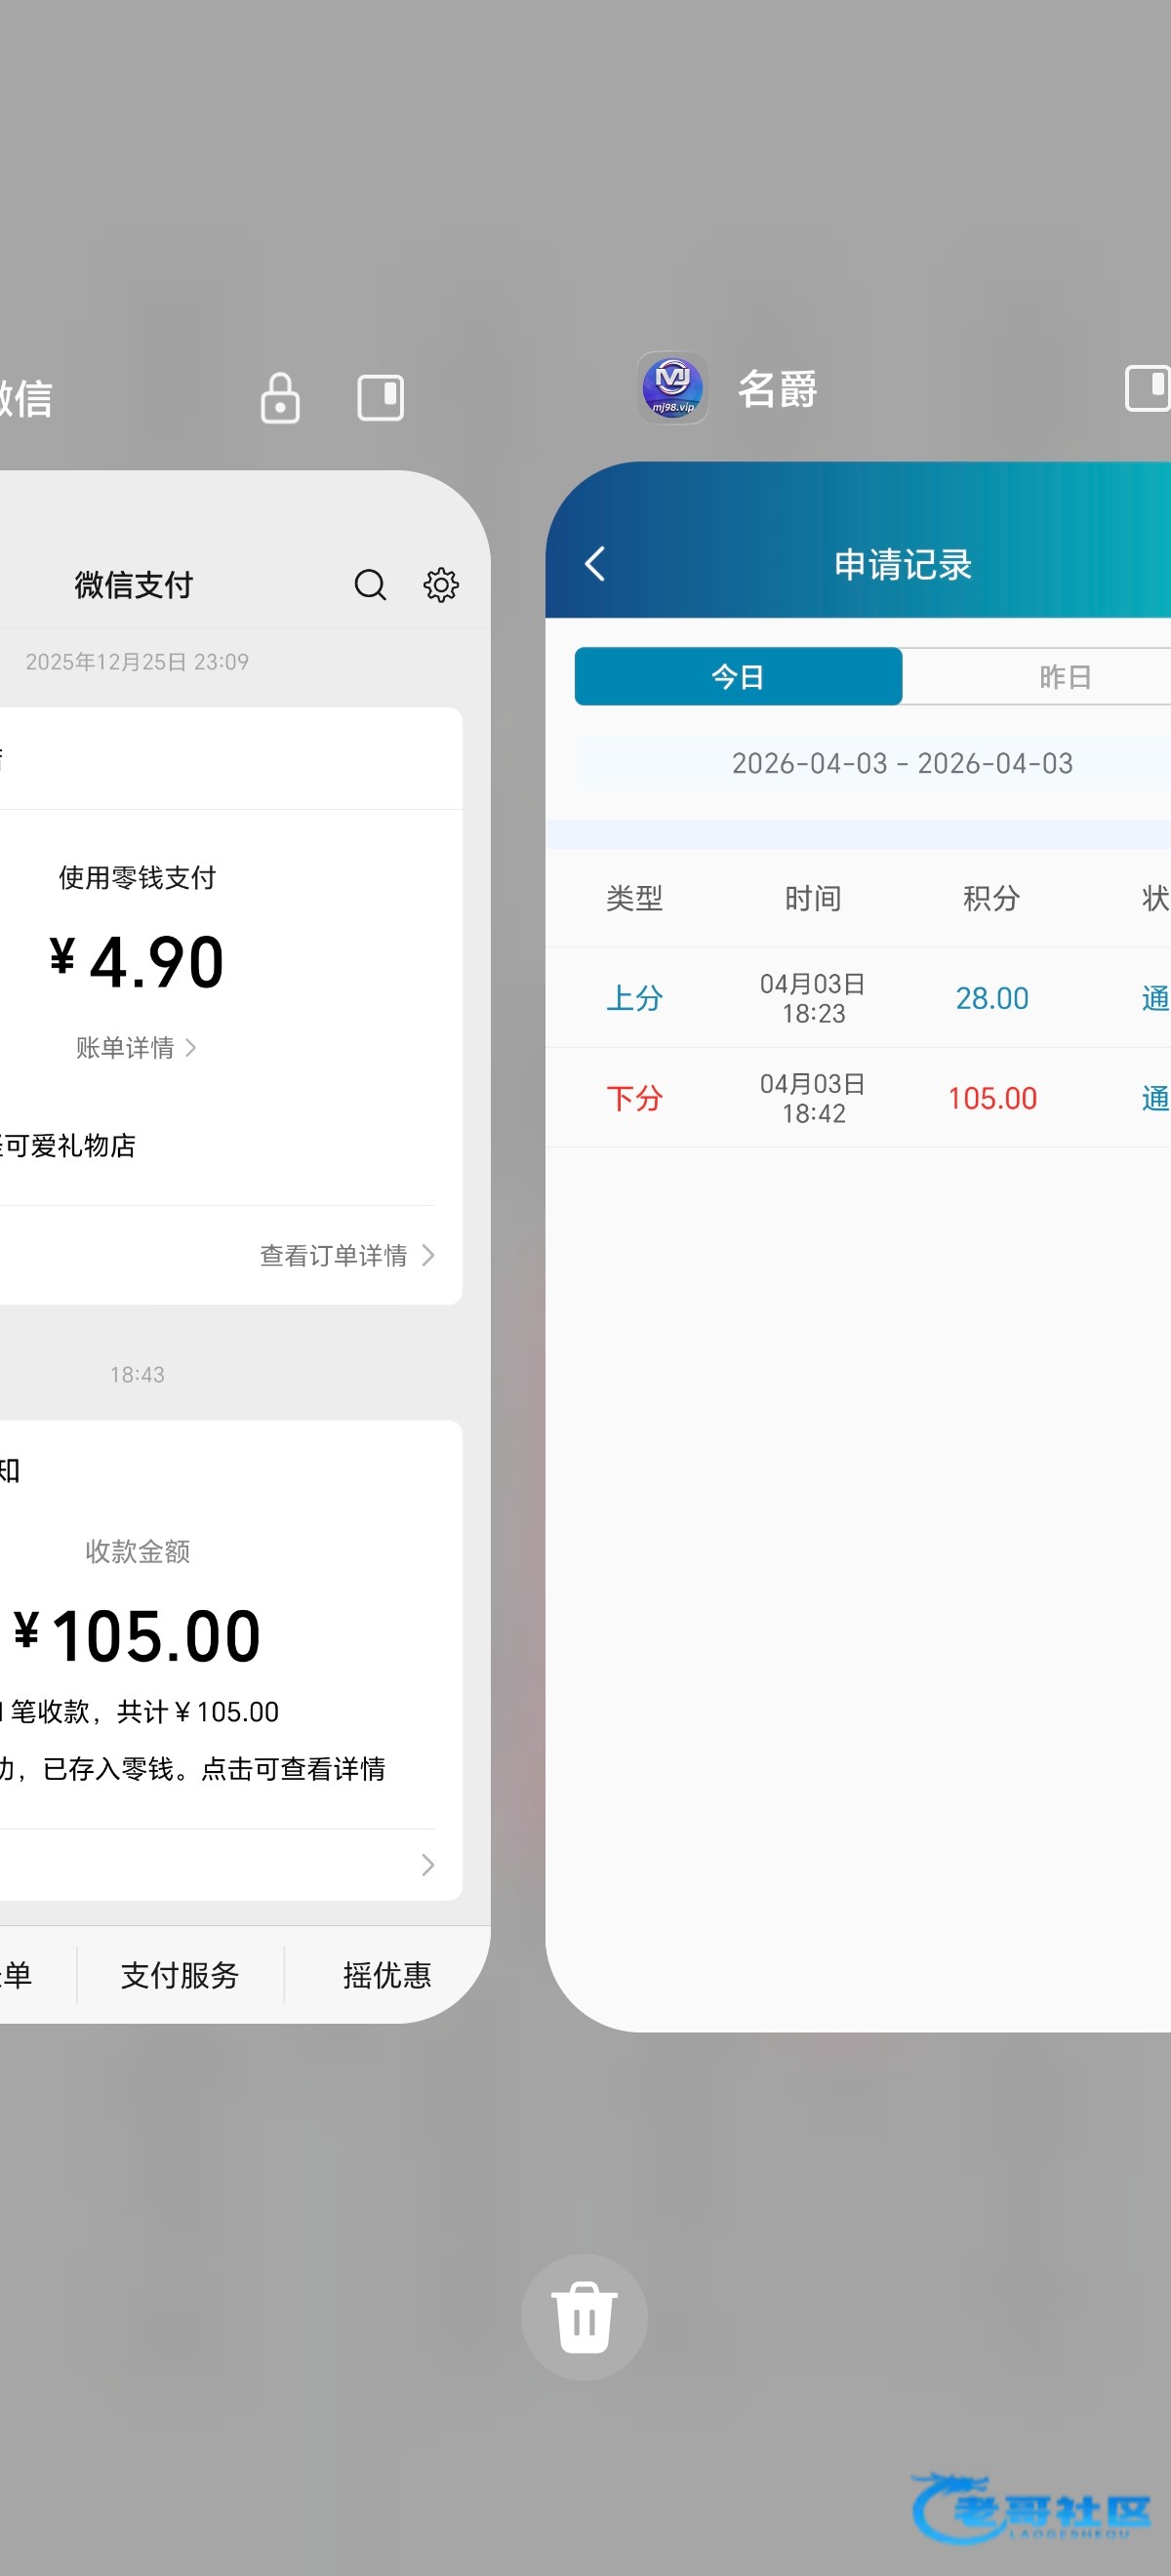Open the 2026-04-03 date range picker
Screen dimensions: 1171x2576
point(901,763)
